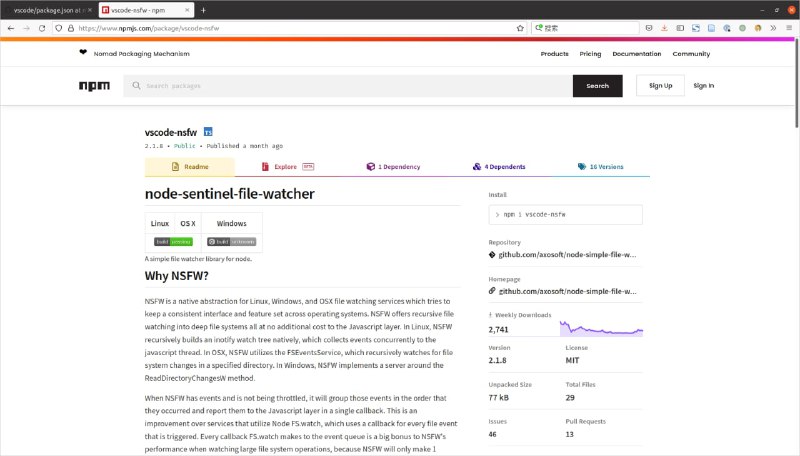Click the weekly downloads sparkline chart
This screenshot has width=800, height=456.
(x=601, y=328)
